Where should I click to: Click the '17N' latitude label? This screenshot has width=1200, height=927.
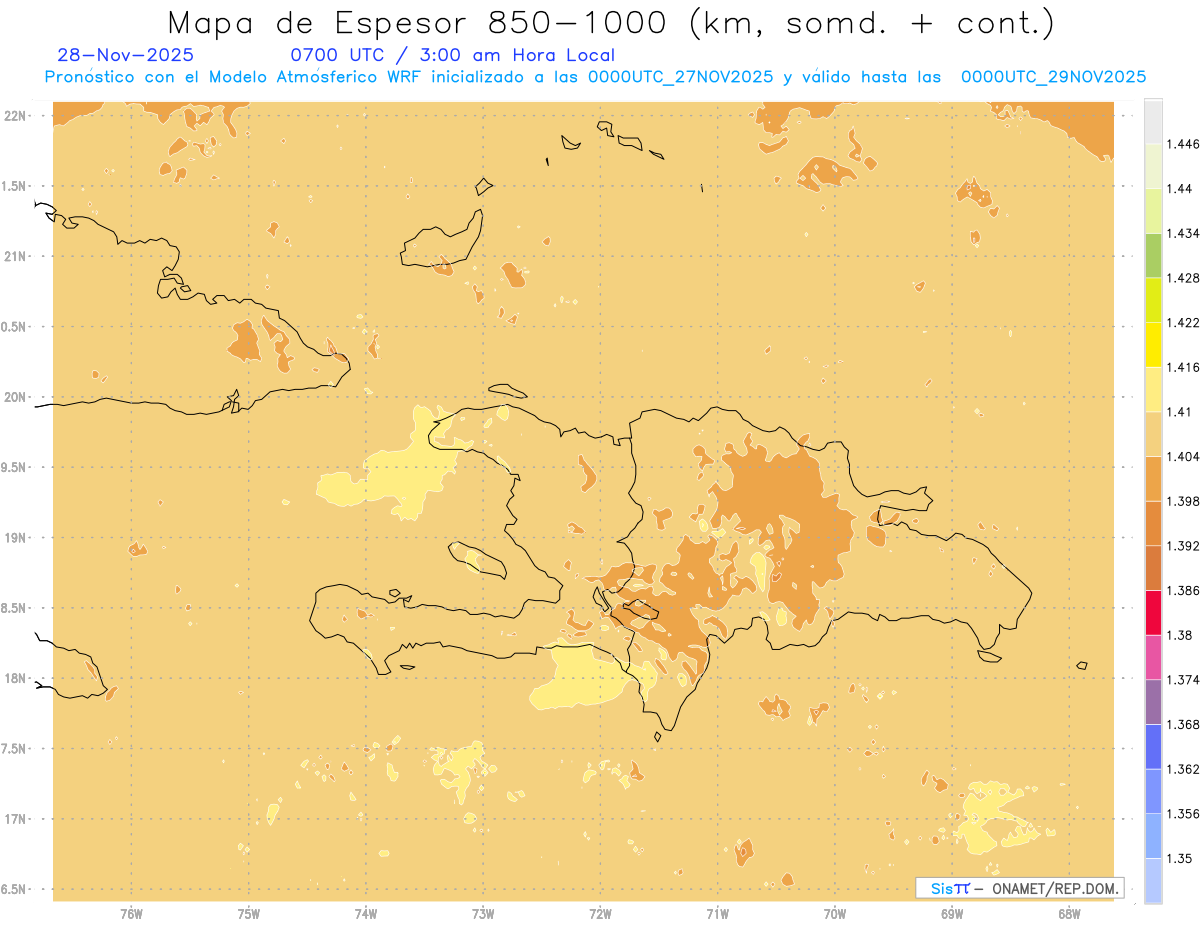point(14,819)
